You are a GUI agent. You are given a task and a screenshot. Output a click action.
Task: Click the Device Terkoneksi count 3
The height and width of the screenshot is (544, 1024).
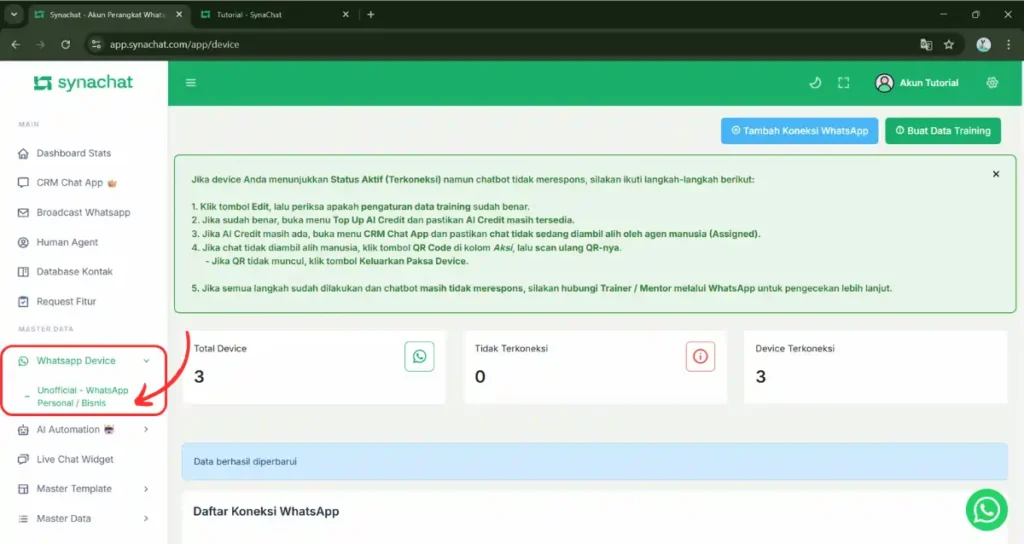tap(761, 377)
